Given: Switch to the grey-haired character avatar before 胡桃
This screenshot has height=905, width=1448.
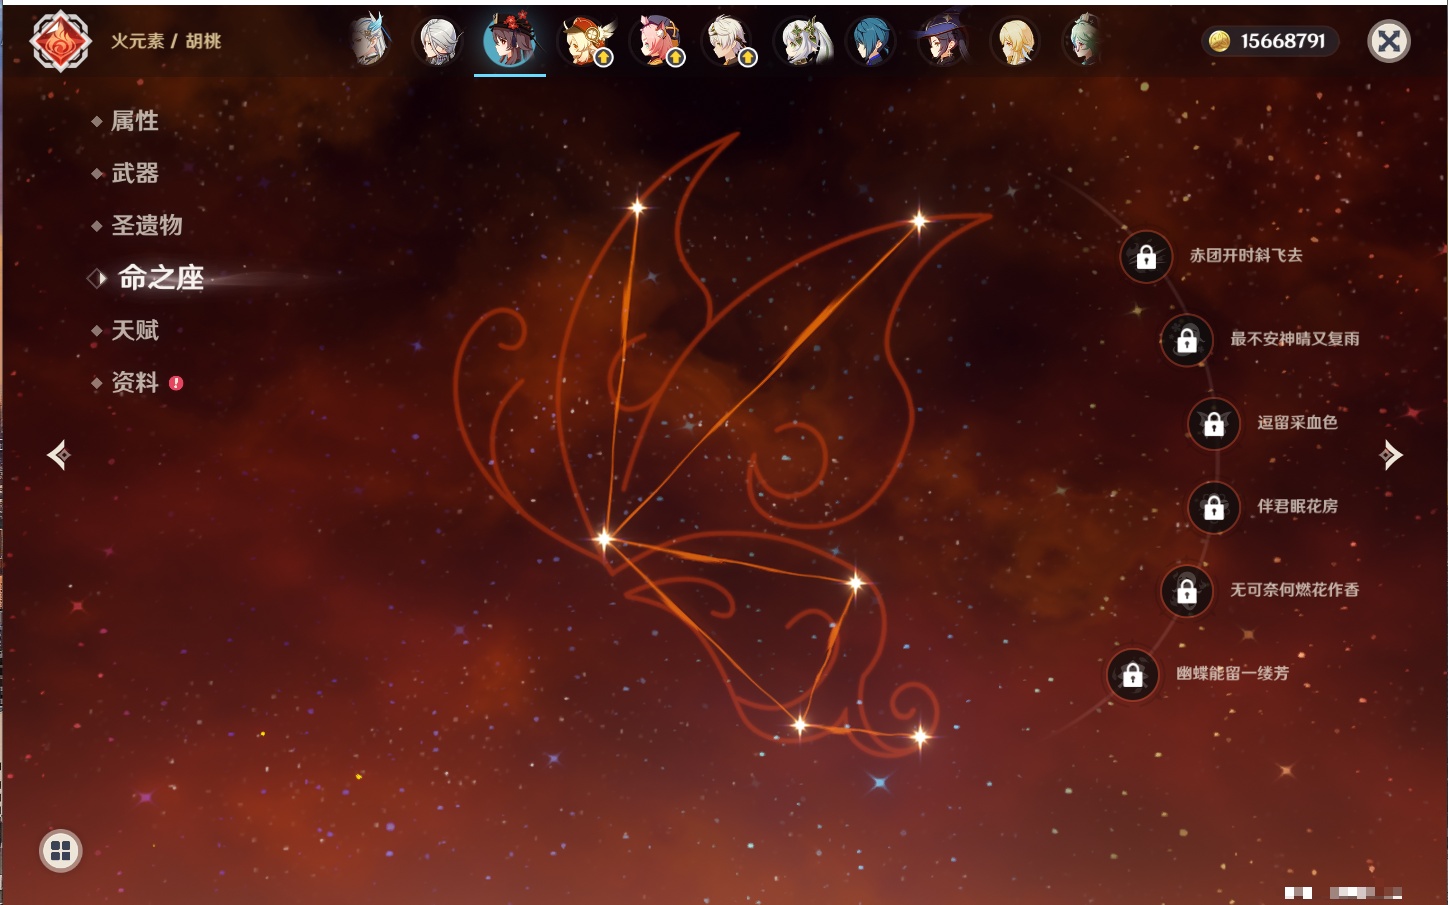Looking at the screenshot, I should coord(438,42).
